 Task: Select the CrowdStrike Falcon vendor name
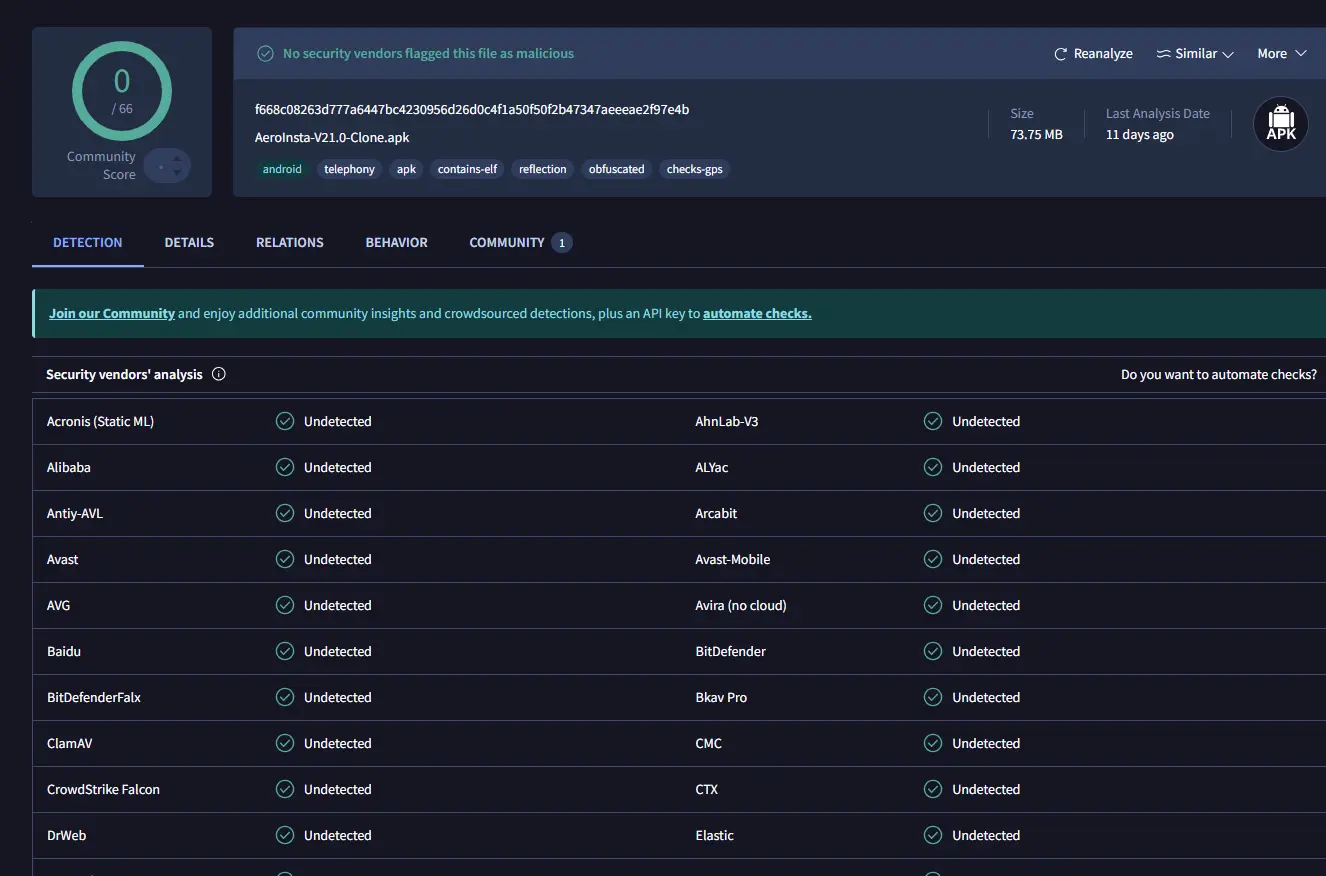point(103,790)
